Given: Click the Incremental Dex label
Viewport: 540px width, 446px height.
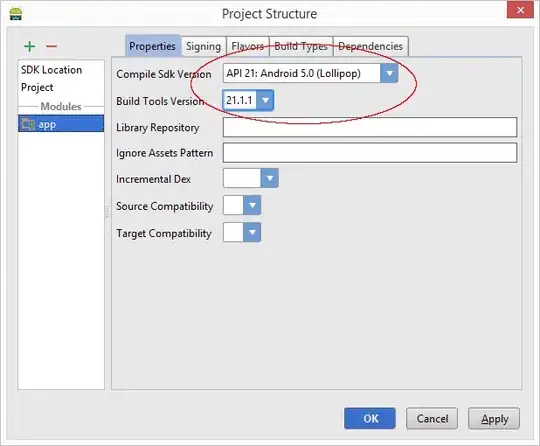Looking at the screenshot, I should point(153,179).
